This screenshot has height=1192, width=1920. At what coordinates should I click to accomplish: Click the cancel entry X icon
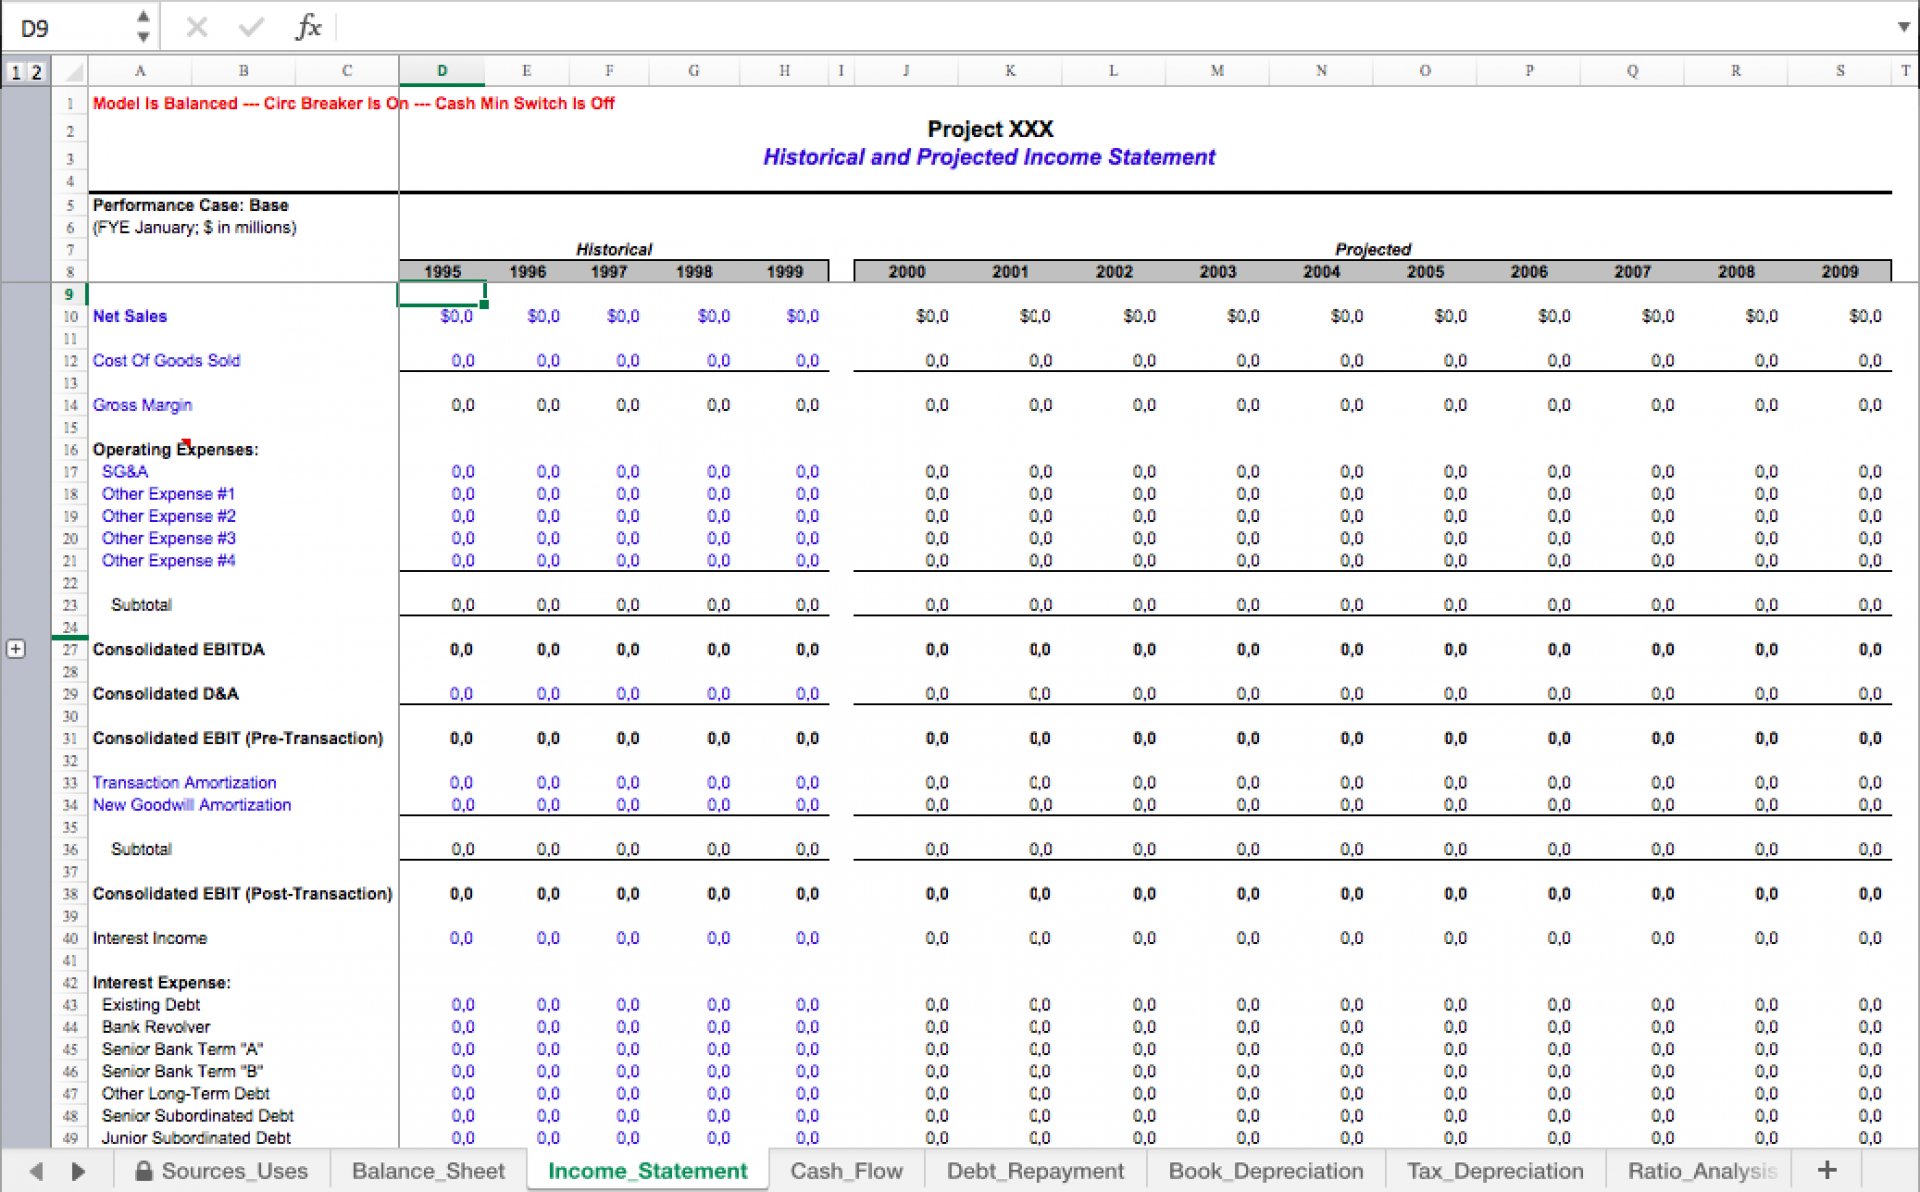point(197,27)
